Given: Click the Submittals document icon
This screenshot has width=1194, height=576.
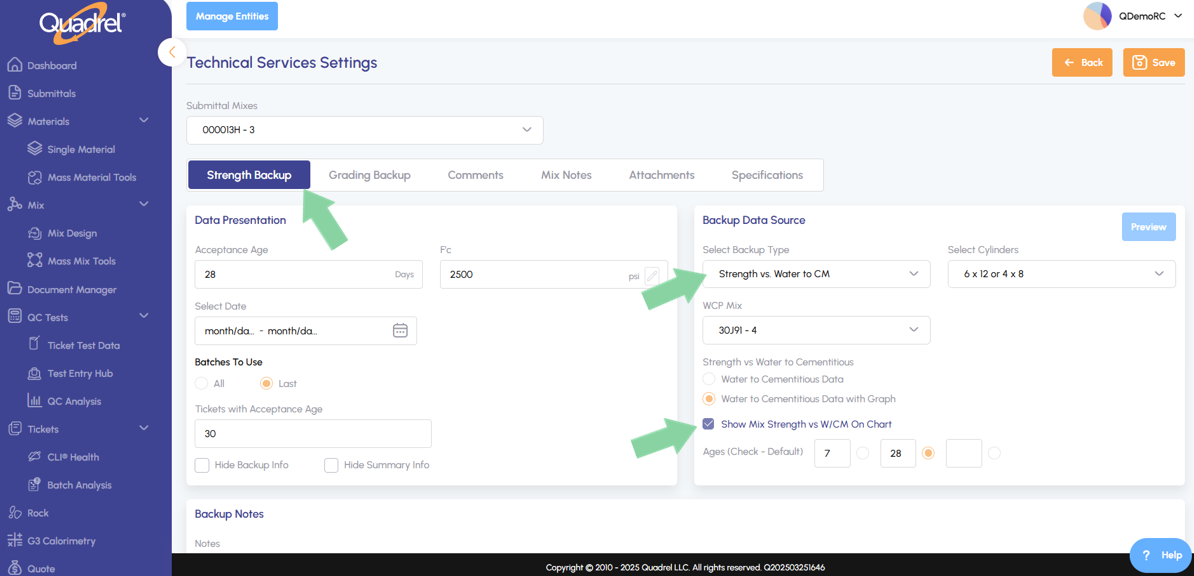Looking at the screenshot, I should (x=14, y=93).
